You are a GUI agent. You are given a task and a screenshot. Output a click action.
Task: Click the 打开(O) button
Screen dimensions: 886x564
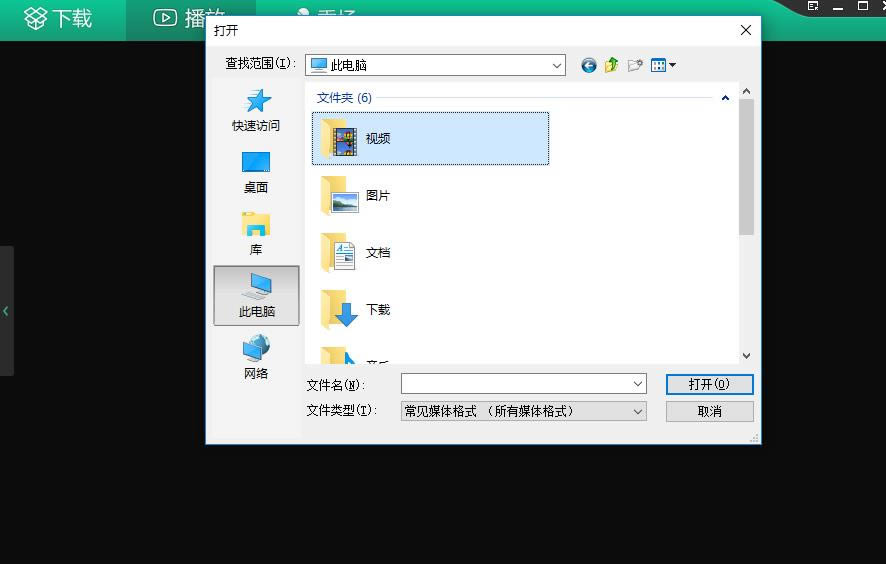point(709,384)
